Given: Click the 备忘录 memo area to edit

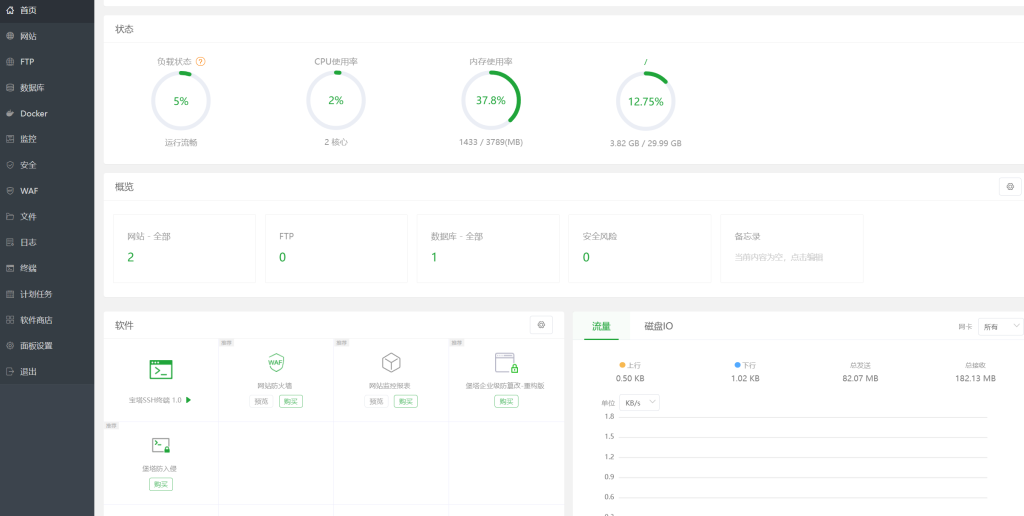Looking at the screenshot, I should point(792,248).
